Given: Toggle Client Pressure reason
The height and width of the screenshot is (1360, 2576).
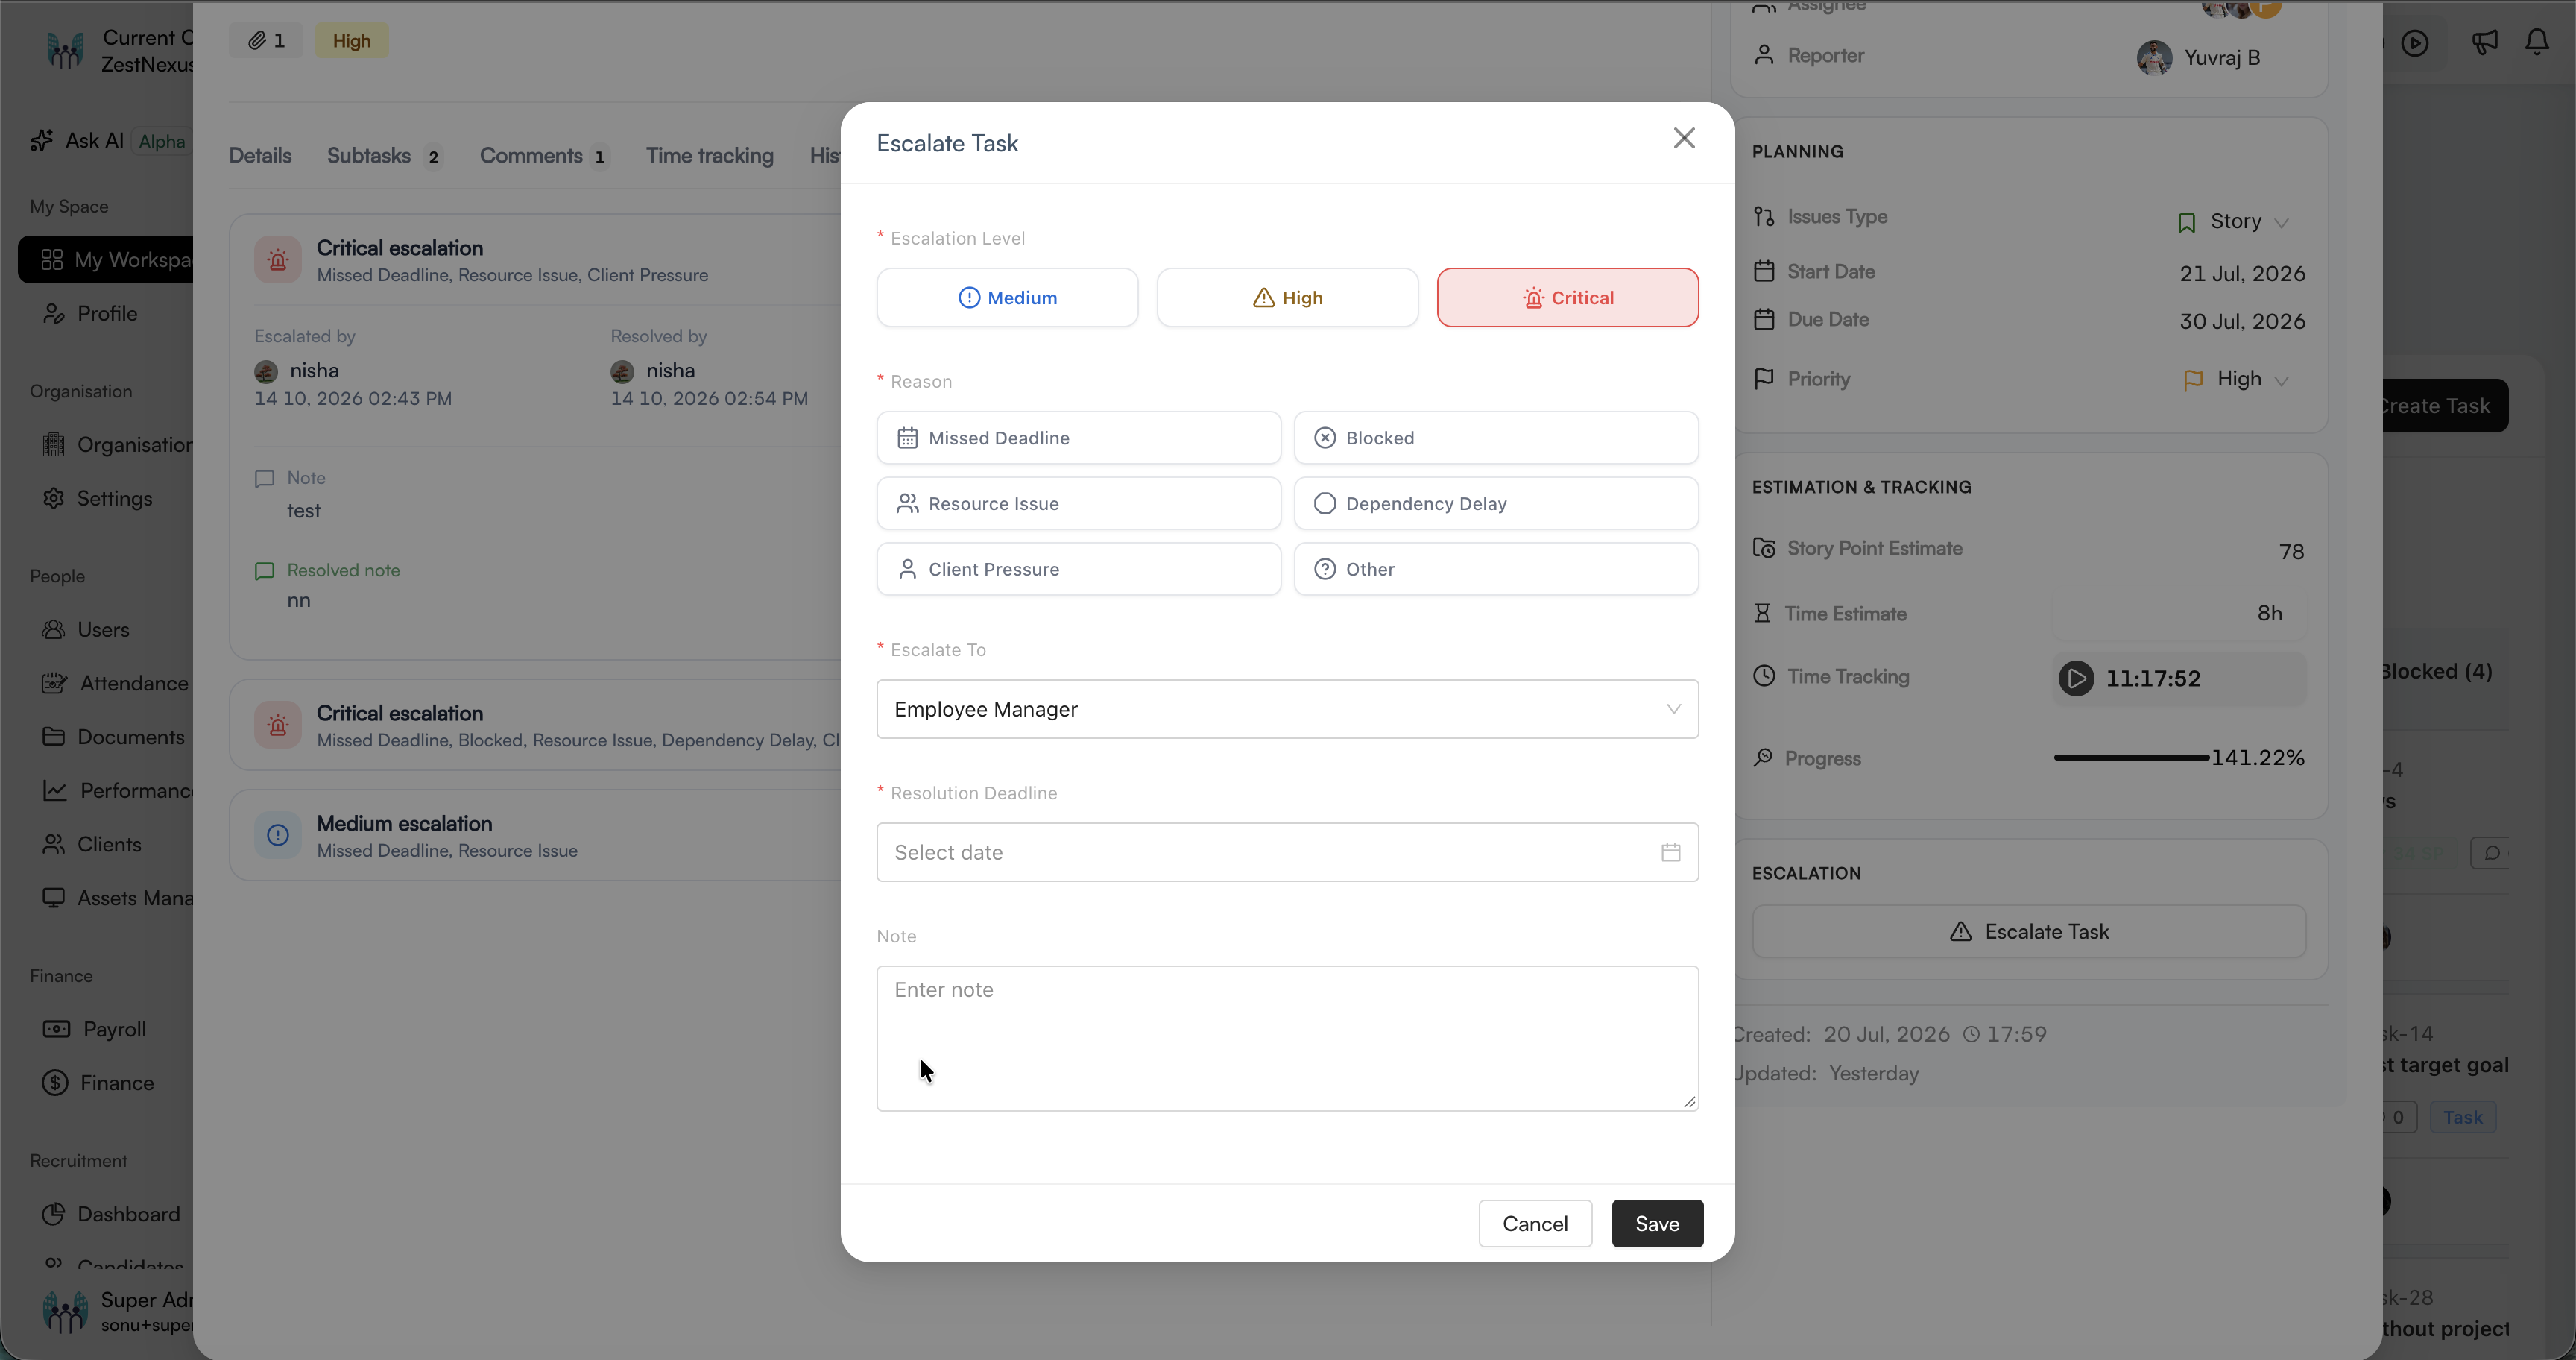Looking at the screenshot, I should pos(1078,569).
